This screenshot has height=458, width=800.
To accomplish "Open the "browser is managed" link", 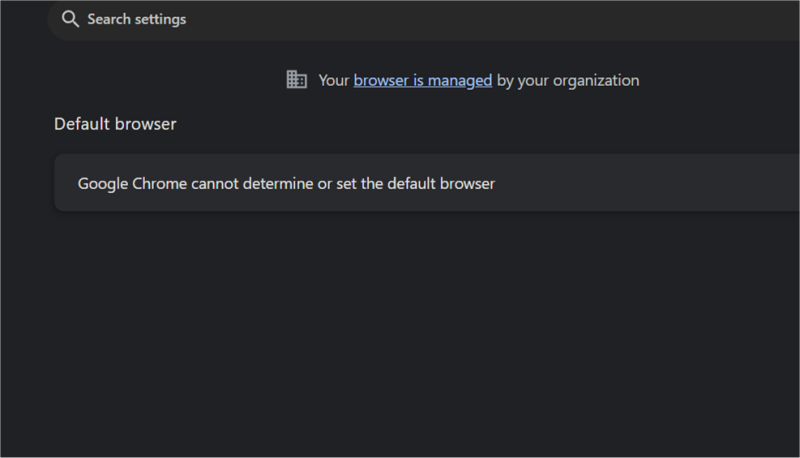I will point(422,80).
